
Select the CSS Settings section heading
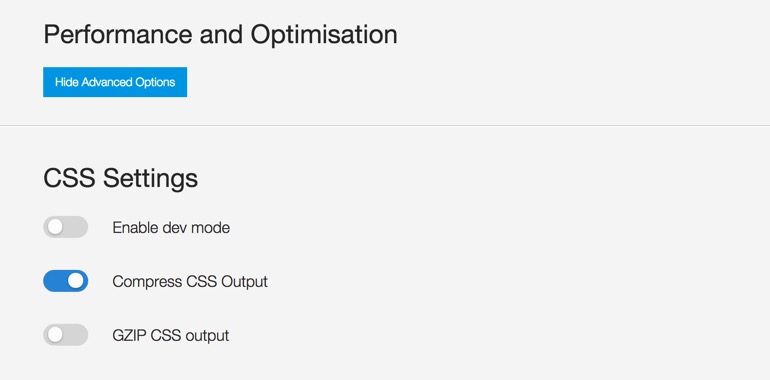[121, 179]
